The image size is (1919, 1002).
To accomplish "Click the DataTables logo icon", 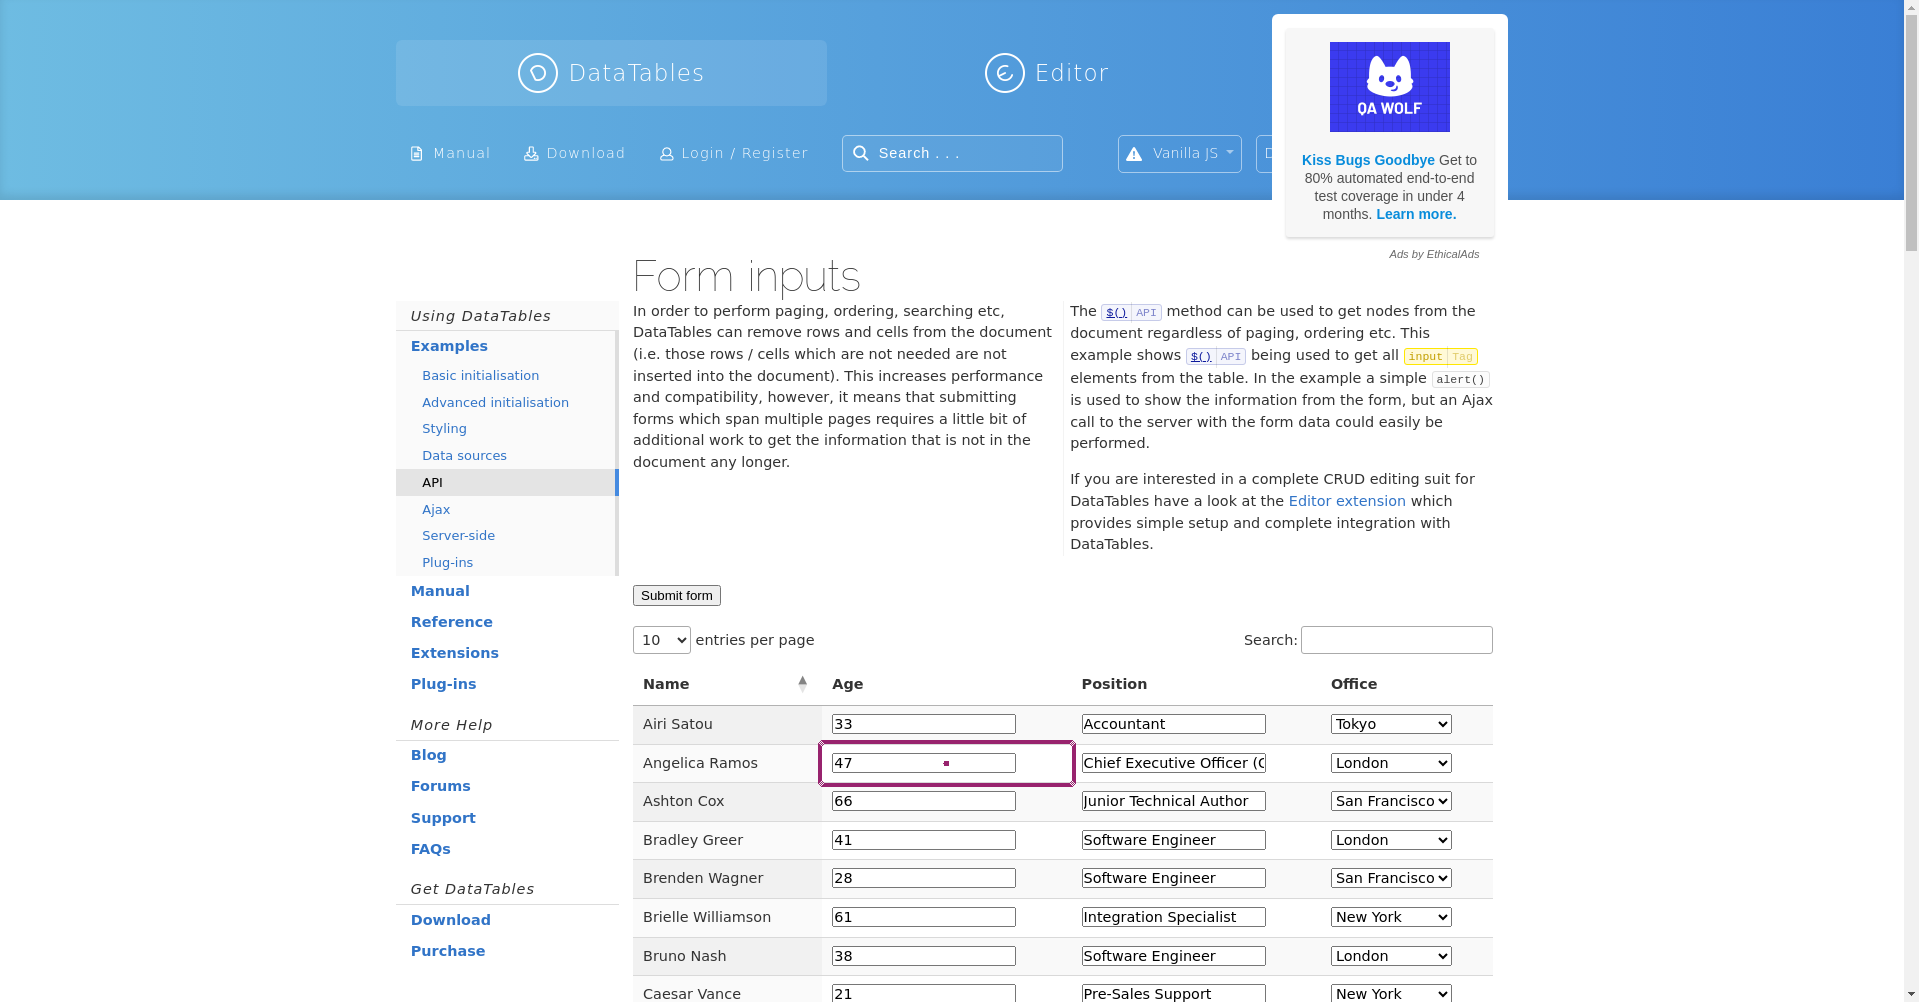I will coord(537,73).
